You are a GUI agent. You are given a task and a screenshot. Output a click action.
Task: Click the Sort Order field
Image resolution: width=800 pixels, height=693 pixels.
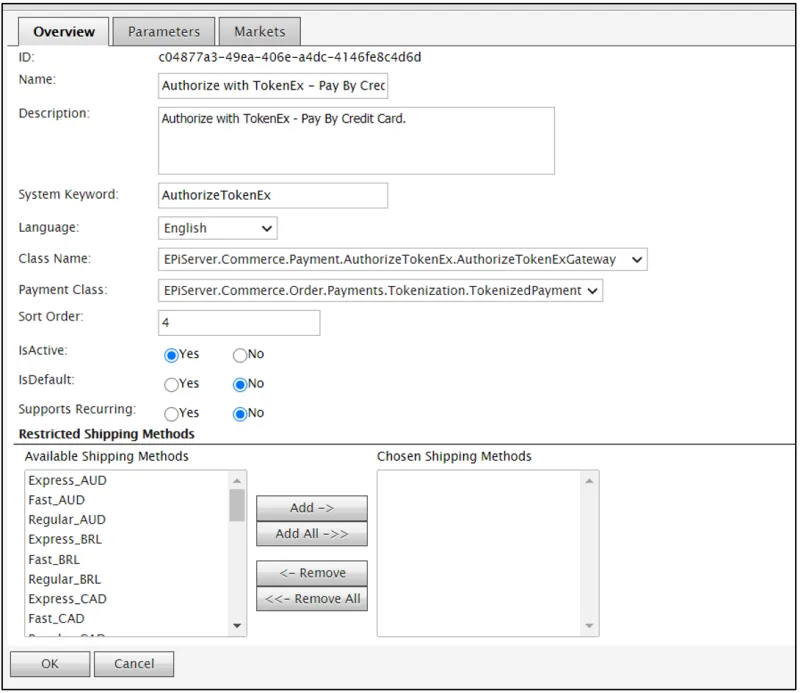point(239,323)
